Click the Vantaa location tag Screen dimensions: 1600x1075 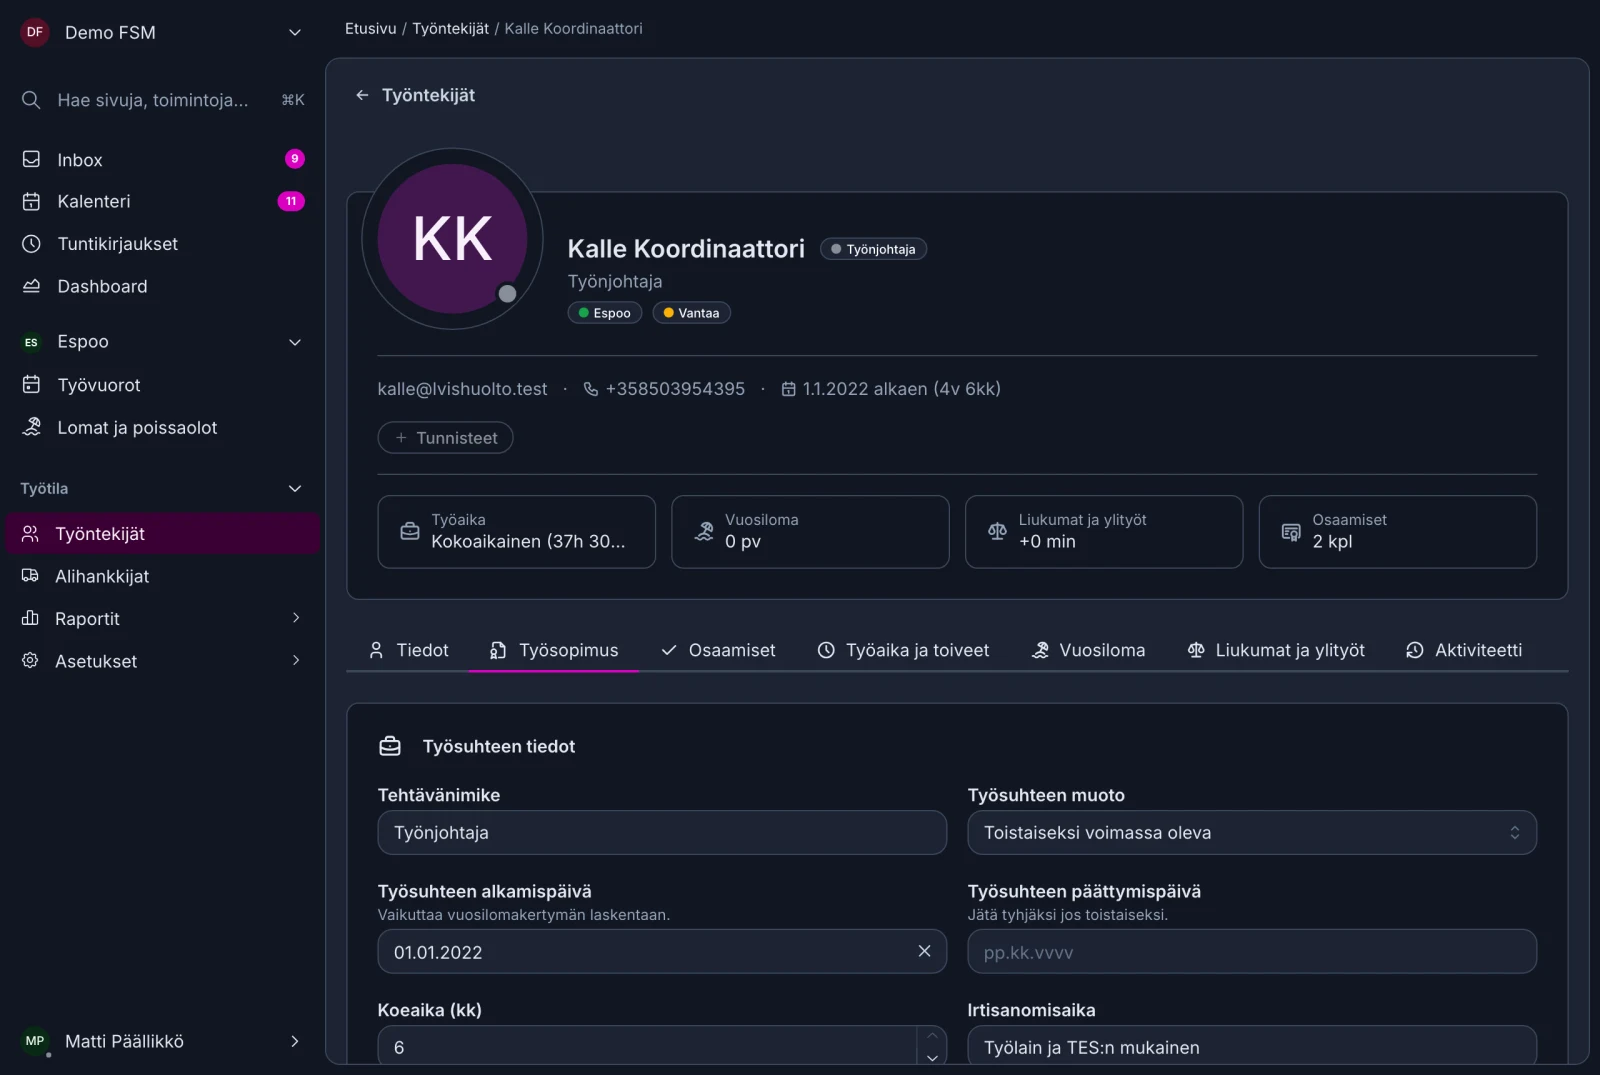[691, 313]
